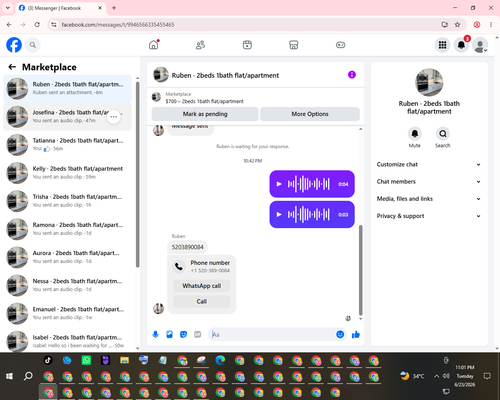Open conversation info purple icon
Image resolution: width=500 pixels, height=400 pixels.
pos(352,75)
